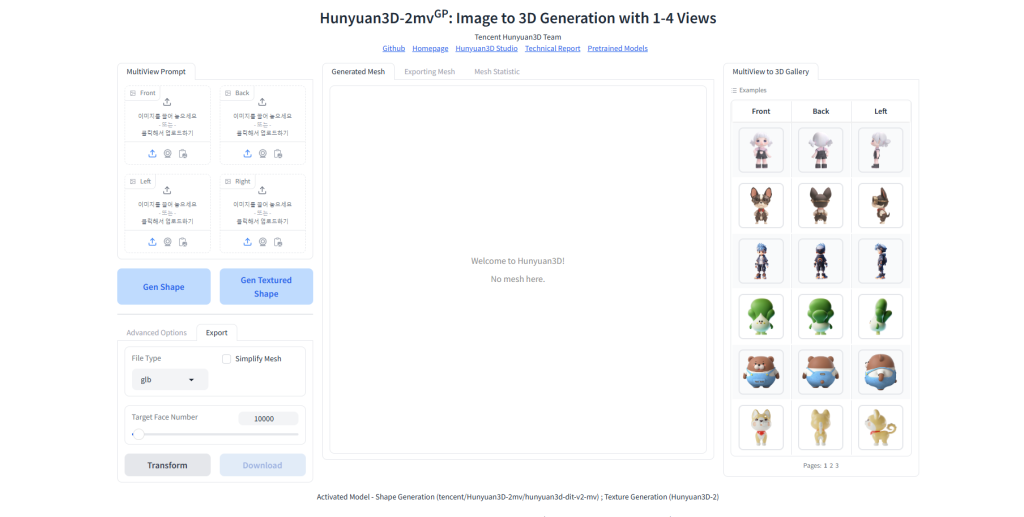
Task: Click the Gen Textured Shape button
Action: click(x=266, y=287)
